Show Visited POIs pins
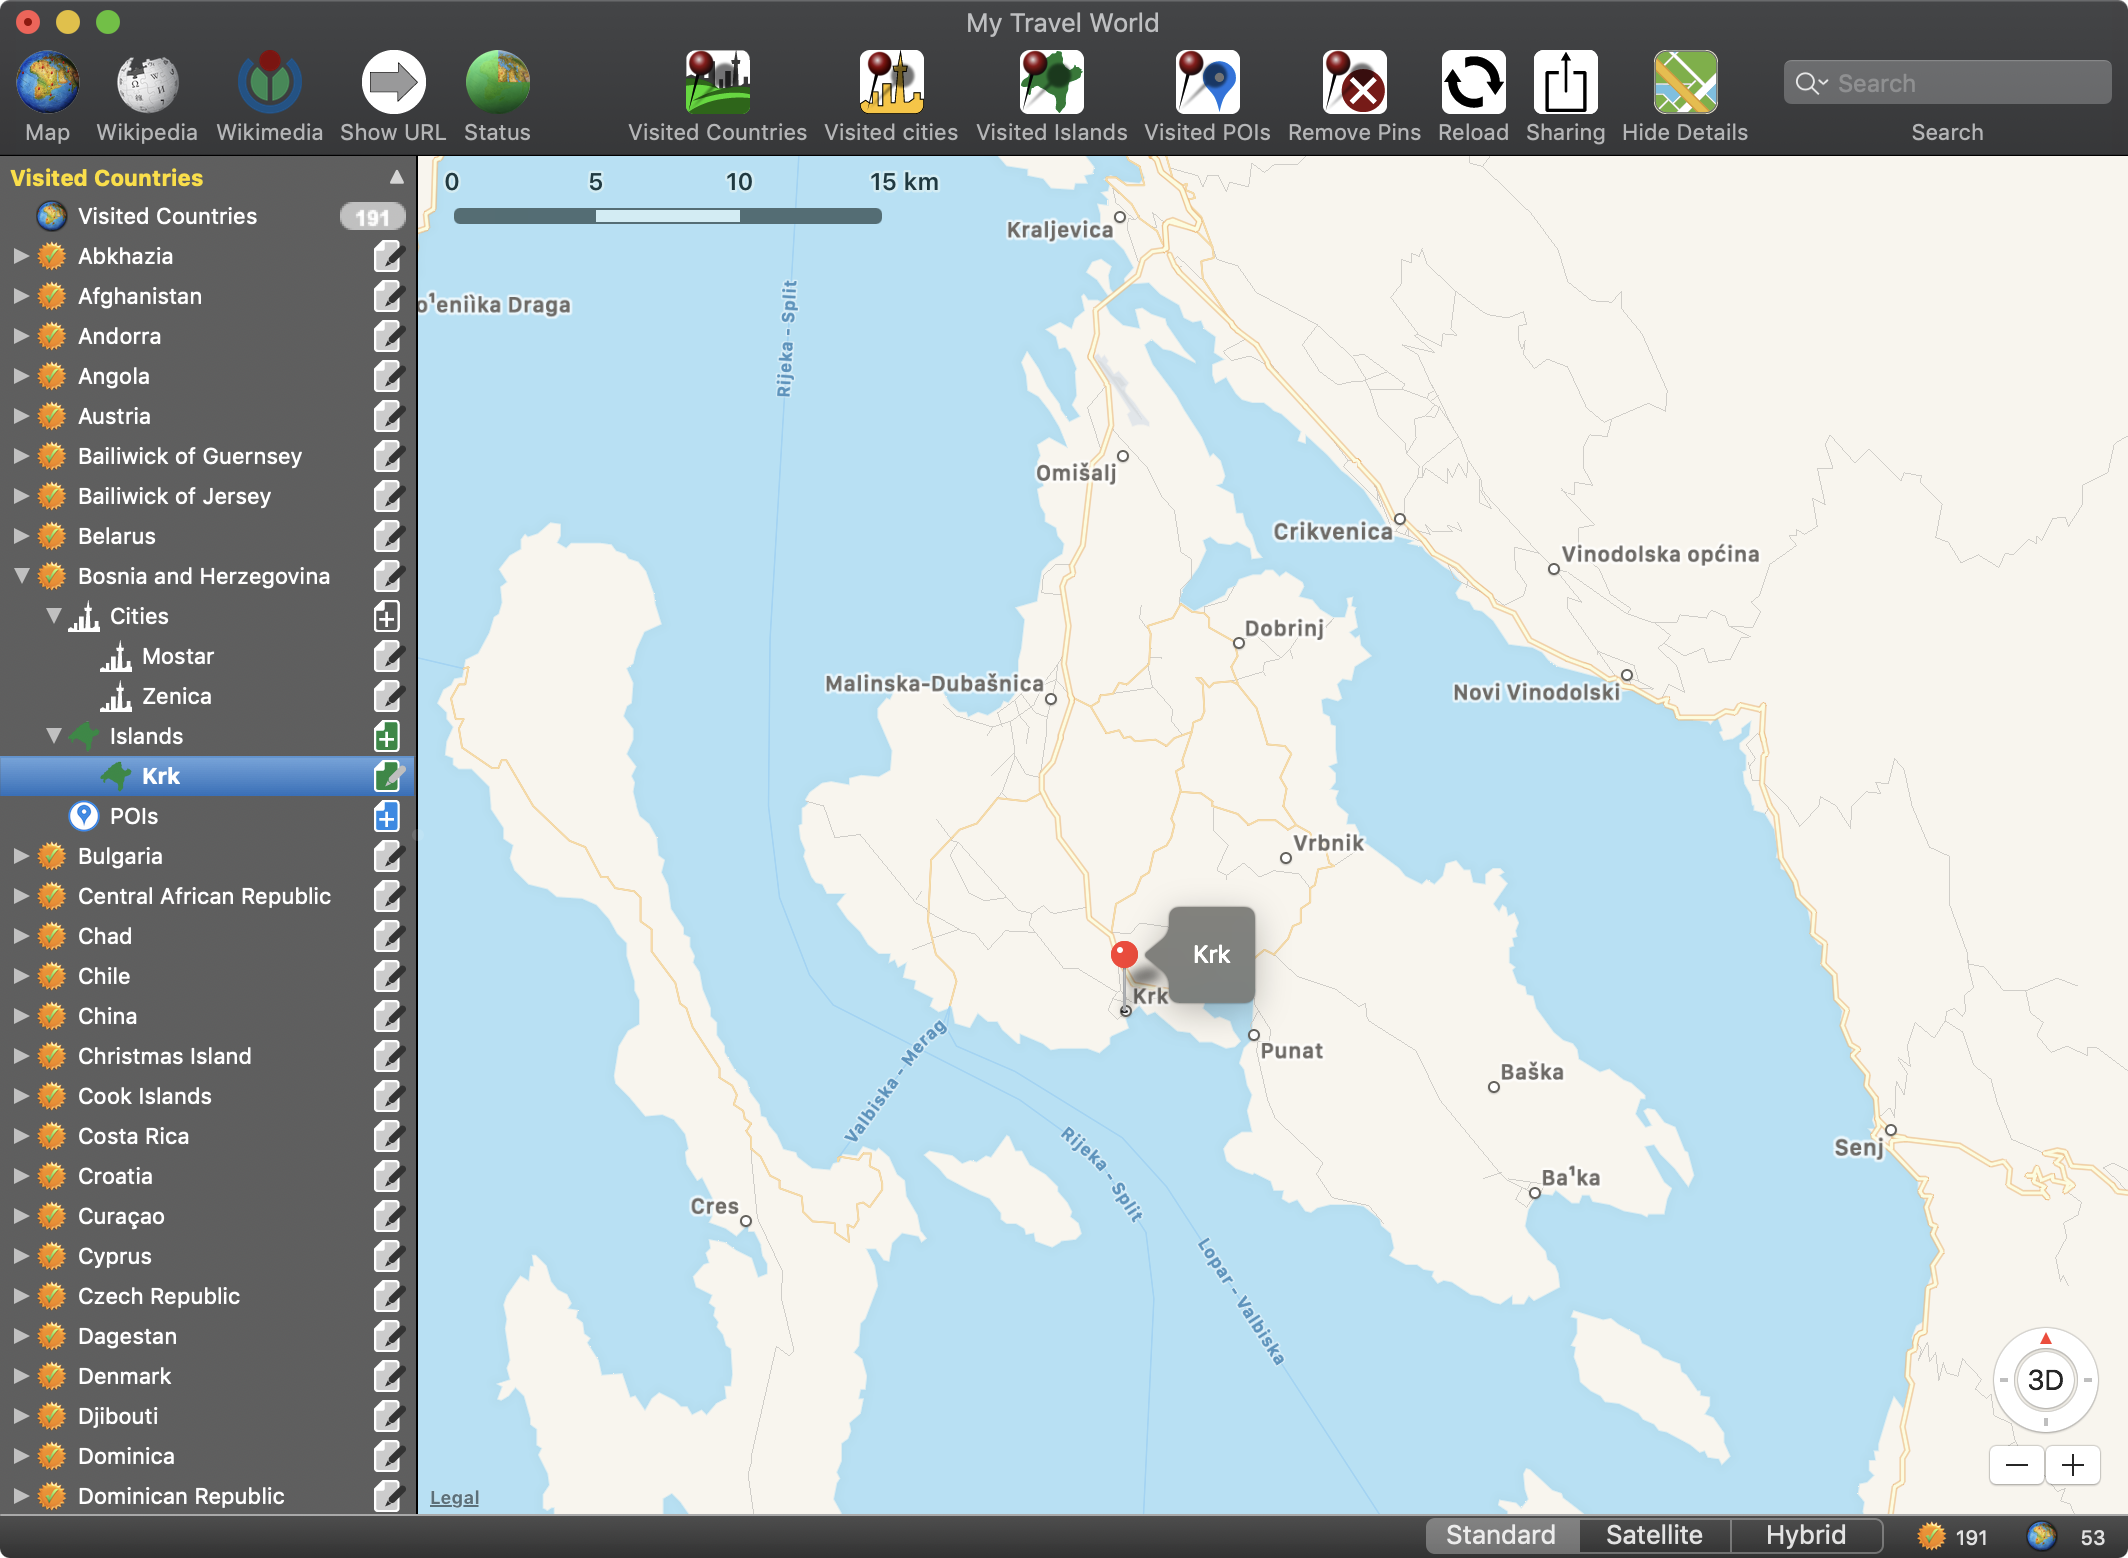Image resolution: width=2128 pixels, height=1558 pixels. point(1207,83)
